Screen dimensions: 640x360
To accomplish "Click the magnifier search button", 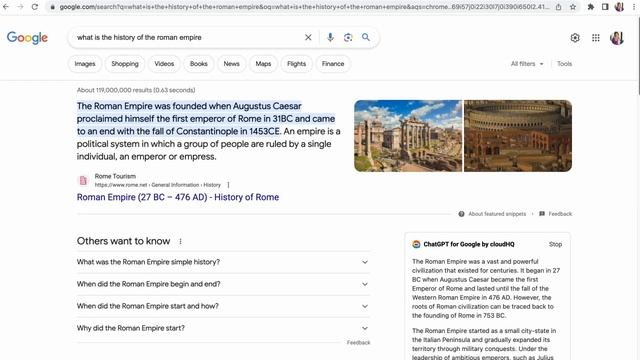I will click(366, 38).
